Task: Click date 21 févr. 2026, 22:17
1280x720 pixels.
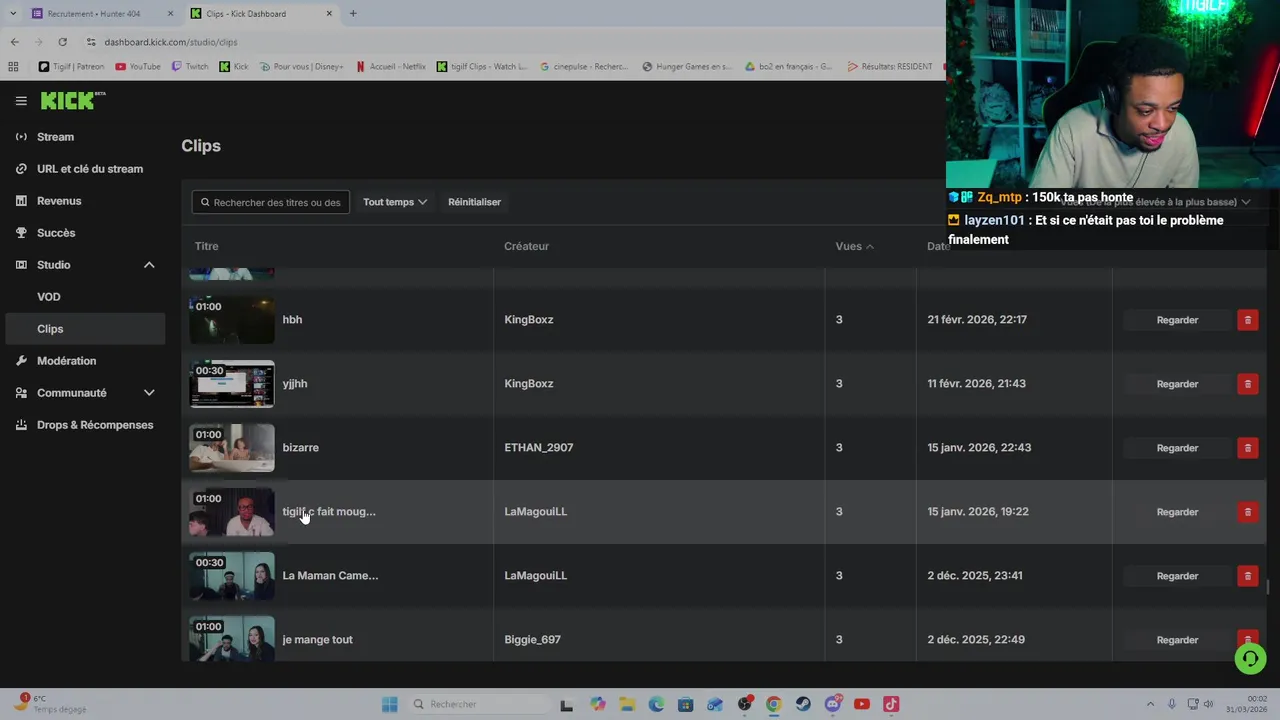Action: 977,319
